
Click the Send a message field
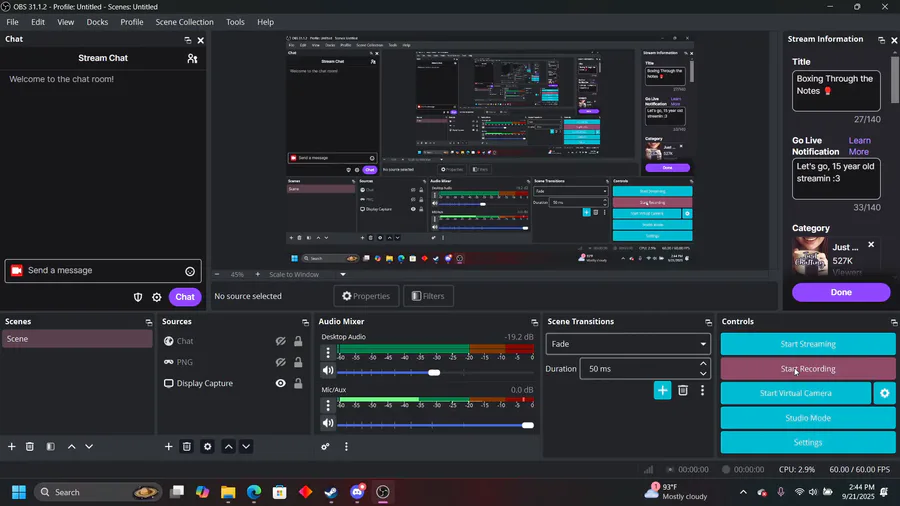click(x=103, y=271)
